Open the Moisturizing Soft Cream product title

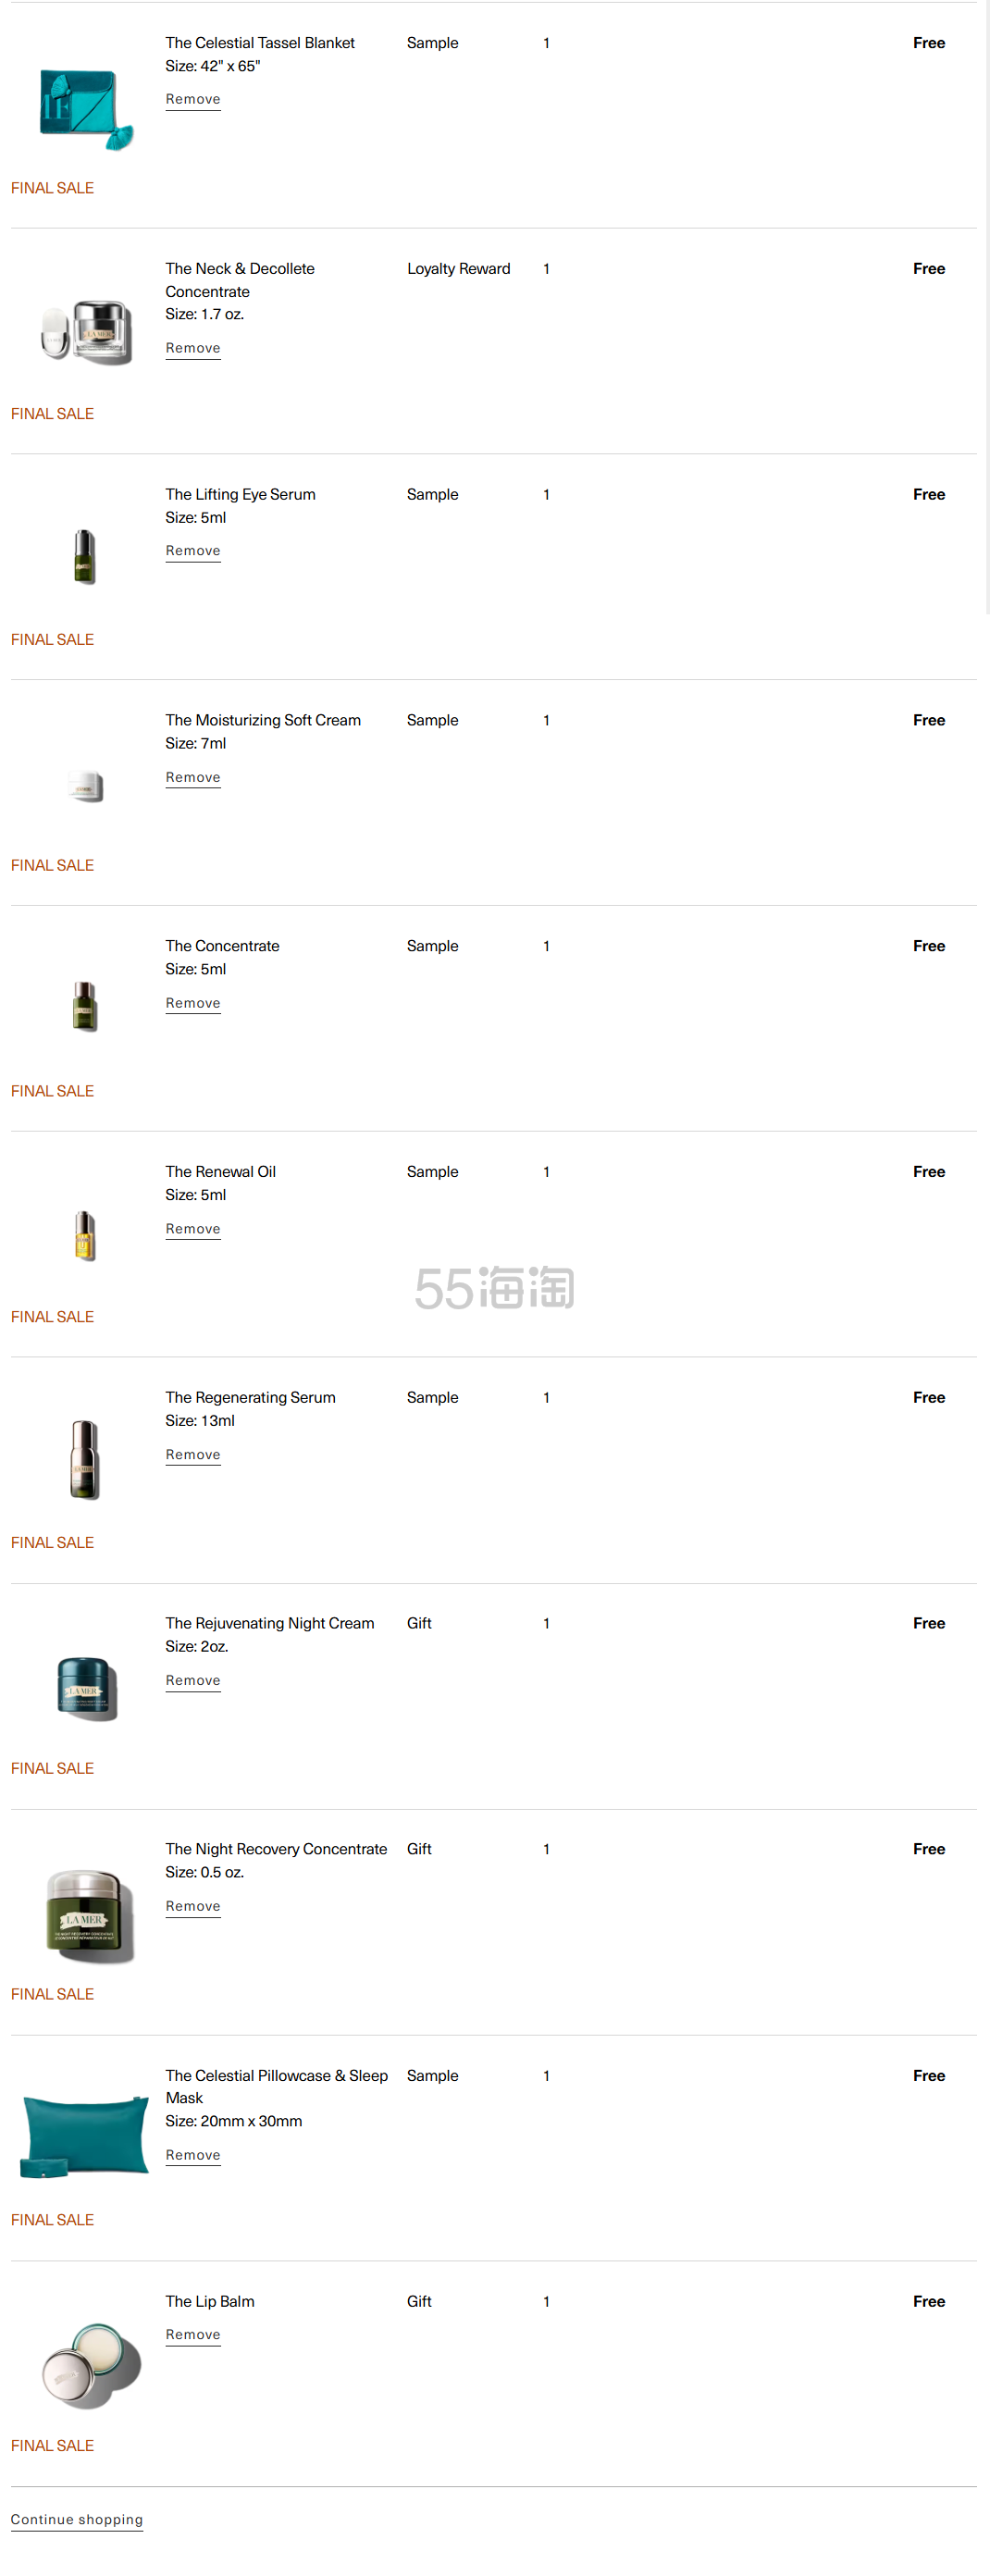pyautogui.click(x=263, y=720)
